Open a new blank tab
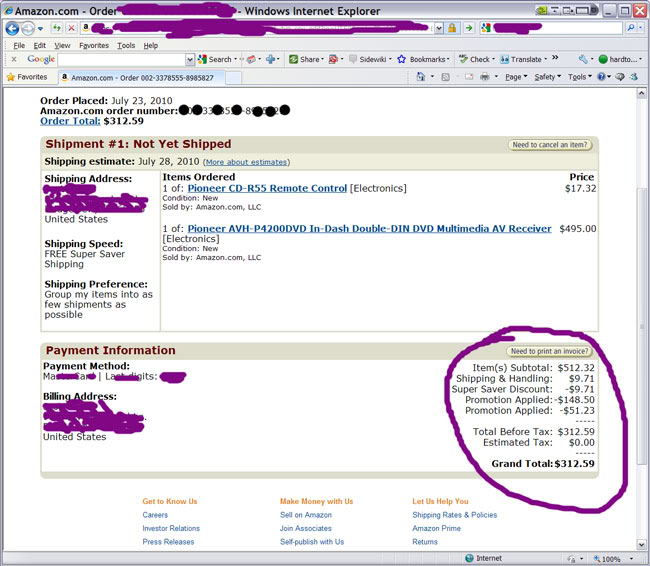 click(x=233, y=78)
